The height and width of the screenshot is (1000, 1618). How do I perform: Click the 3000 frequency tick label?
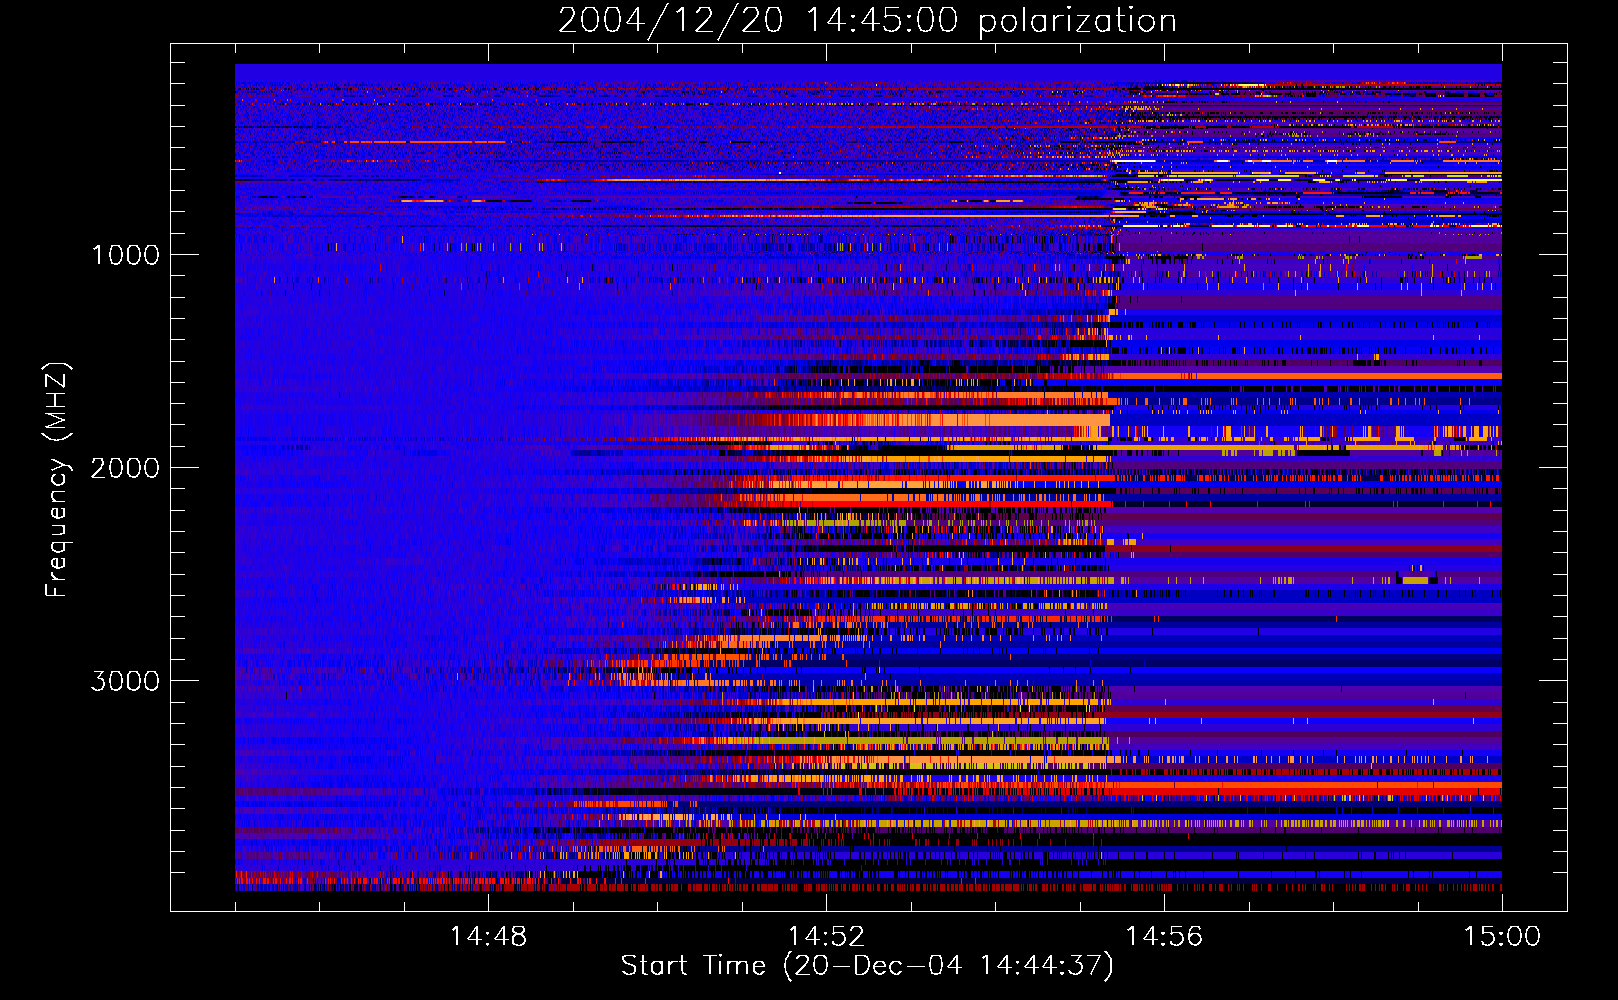click(125, 681)
